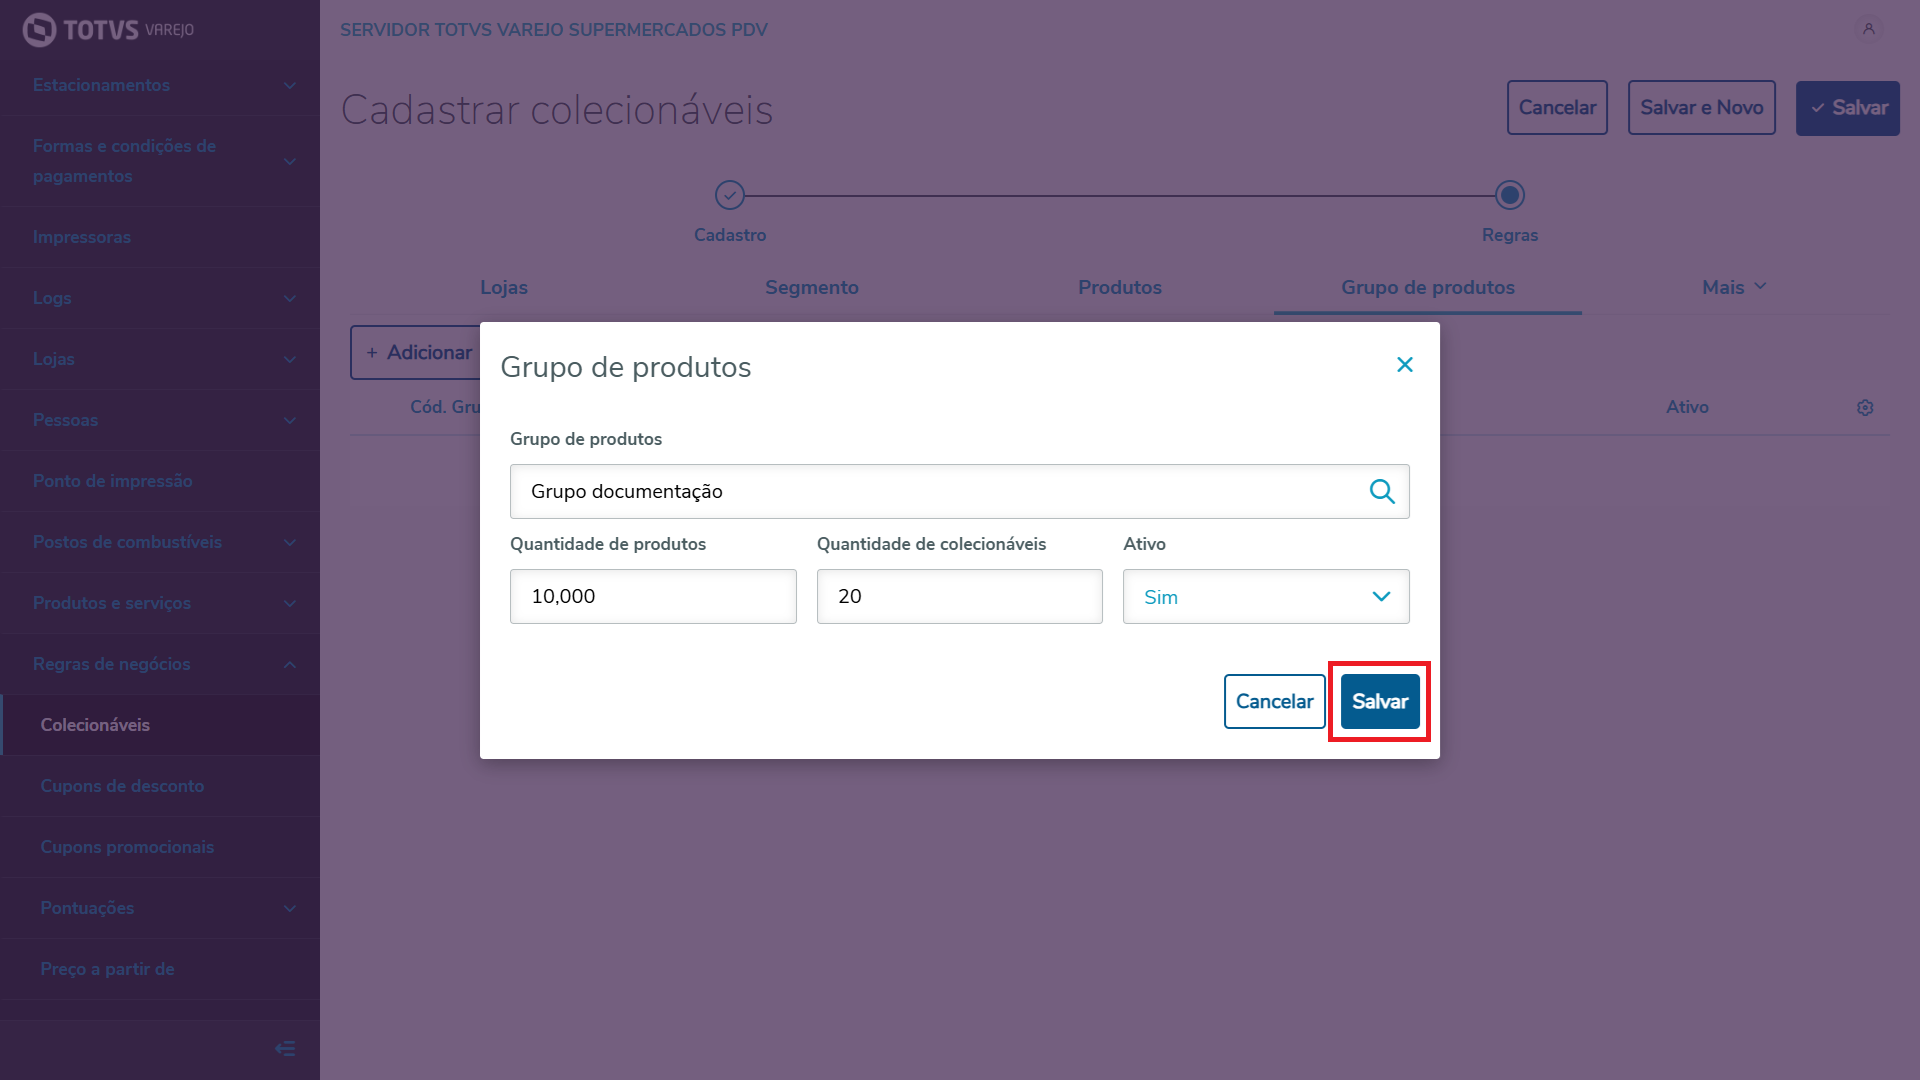The image size is (1920, 1080).
Task: Switch to the Produtos tab
Action: pos(1120,287)
